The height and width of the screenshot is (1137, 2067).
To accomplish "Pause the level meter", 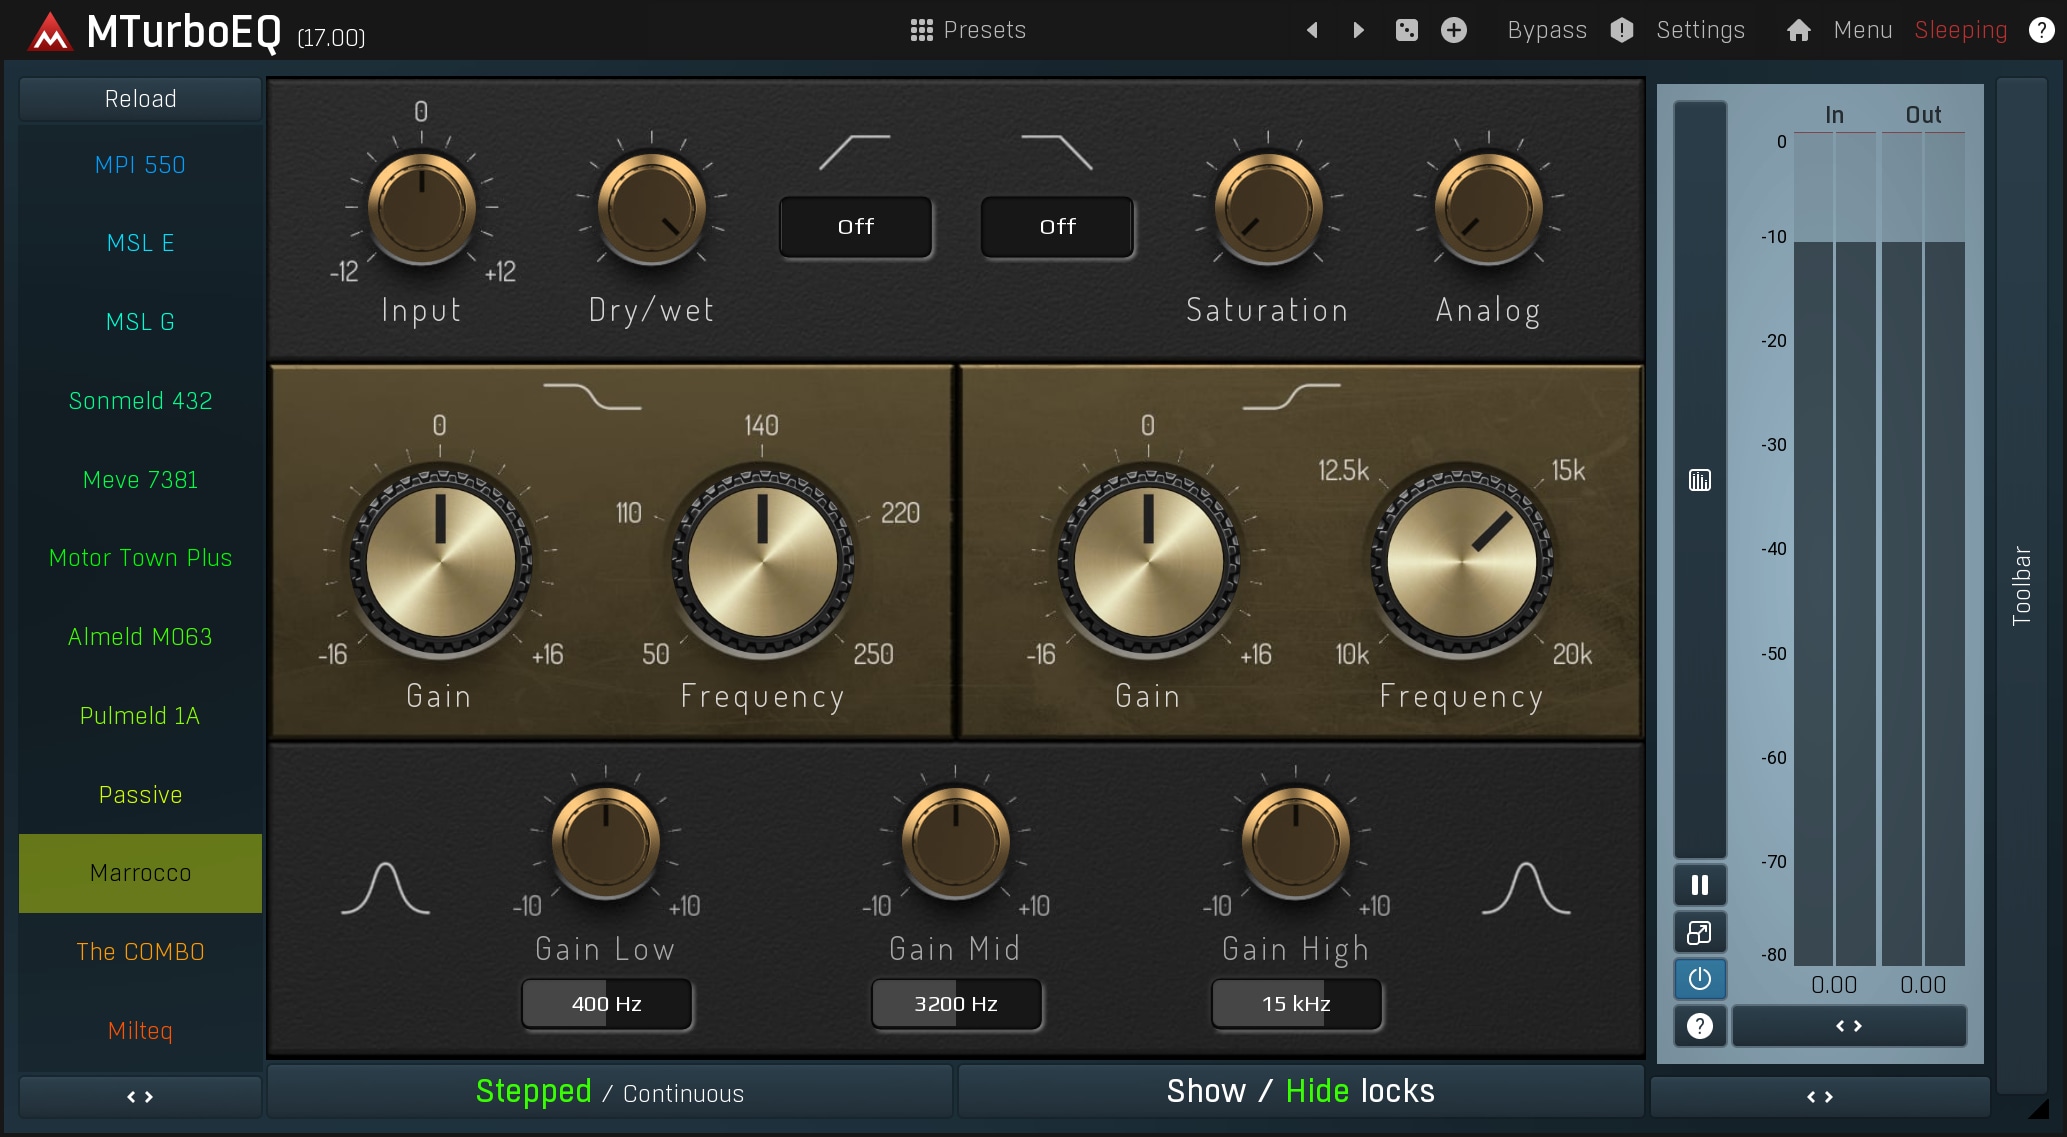I will pyautogui.click(x=1699, y=885).
